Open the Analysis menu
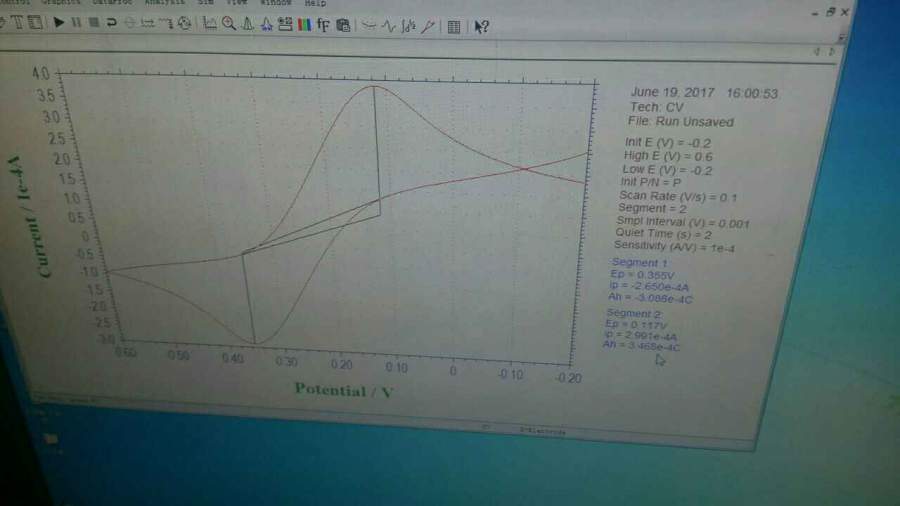 pos(164,2)
